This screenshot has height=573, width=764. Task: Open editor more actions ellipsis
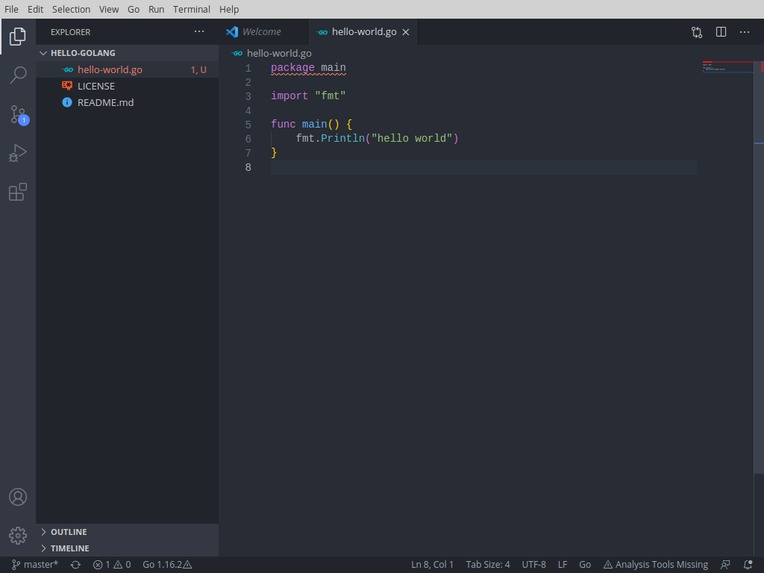[745, 32]
